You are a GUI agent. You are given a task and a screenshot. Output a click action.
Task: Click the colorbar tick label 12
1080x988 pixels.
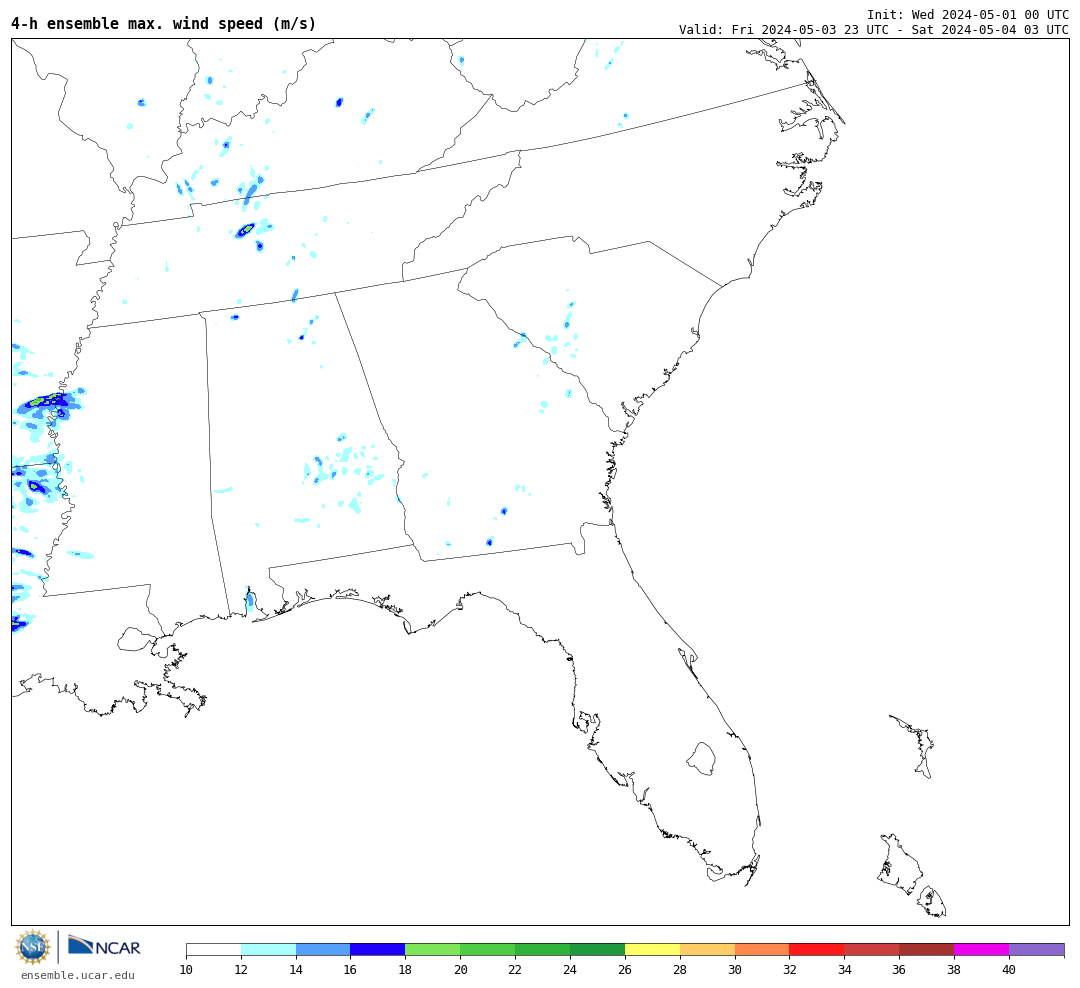pos(241,969)
